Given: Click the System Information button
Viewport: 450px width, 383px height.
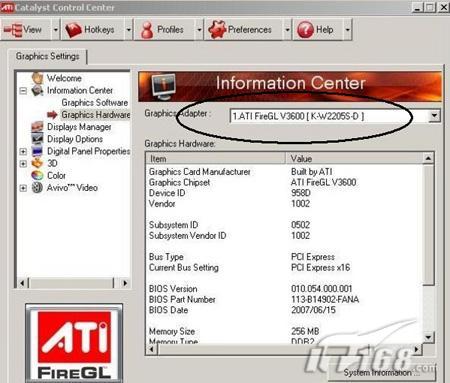Looking at the screenshot, I should point(382,372).
